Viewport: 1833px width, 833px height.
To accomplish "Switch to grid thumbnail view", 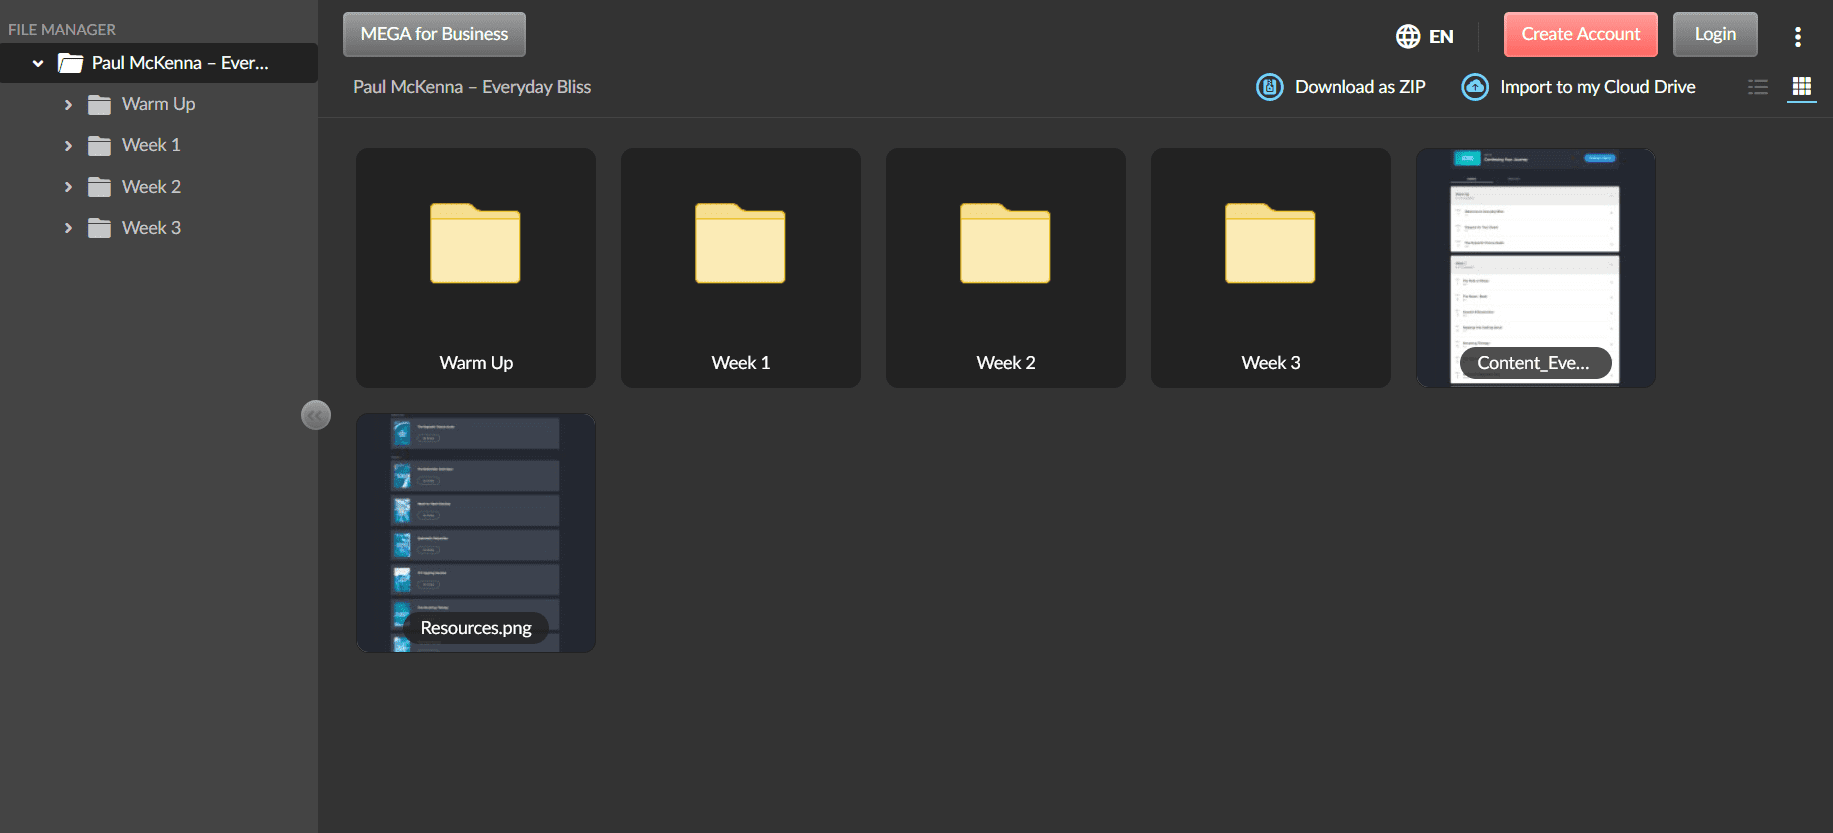I will click(x=1802, y=87).
